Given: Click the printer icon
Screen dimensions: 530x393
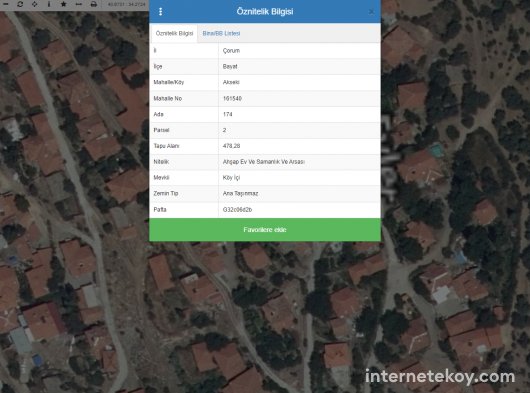Looking at the screenshot, I should pos(94,4).
